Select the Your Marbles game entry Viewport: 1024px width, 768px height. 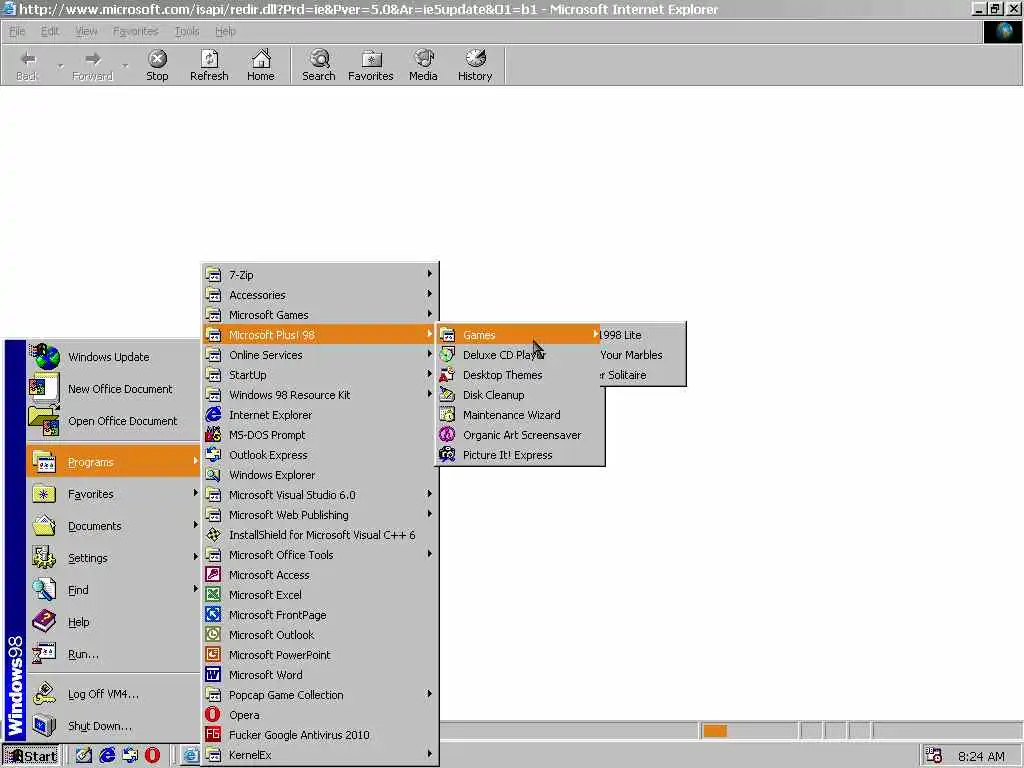(x=642, y=355)
